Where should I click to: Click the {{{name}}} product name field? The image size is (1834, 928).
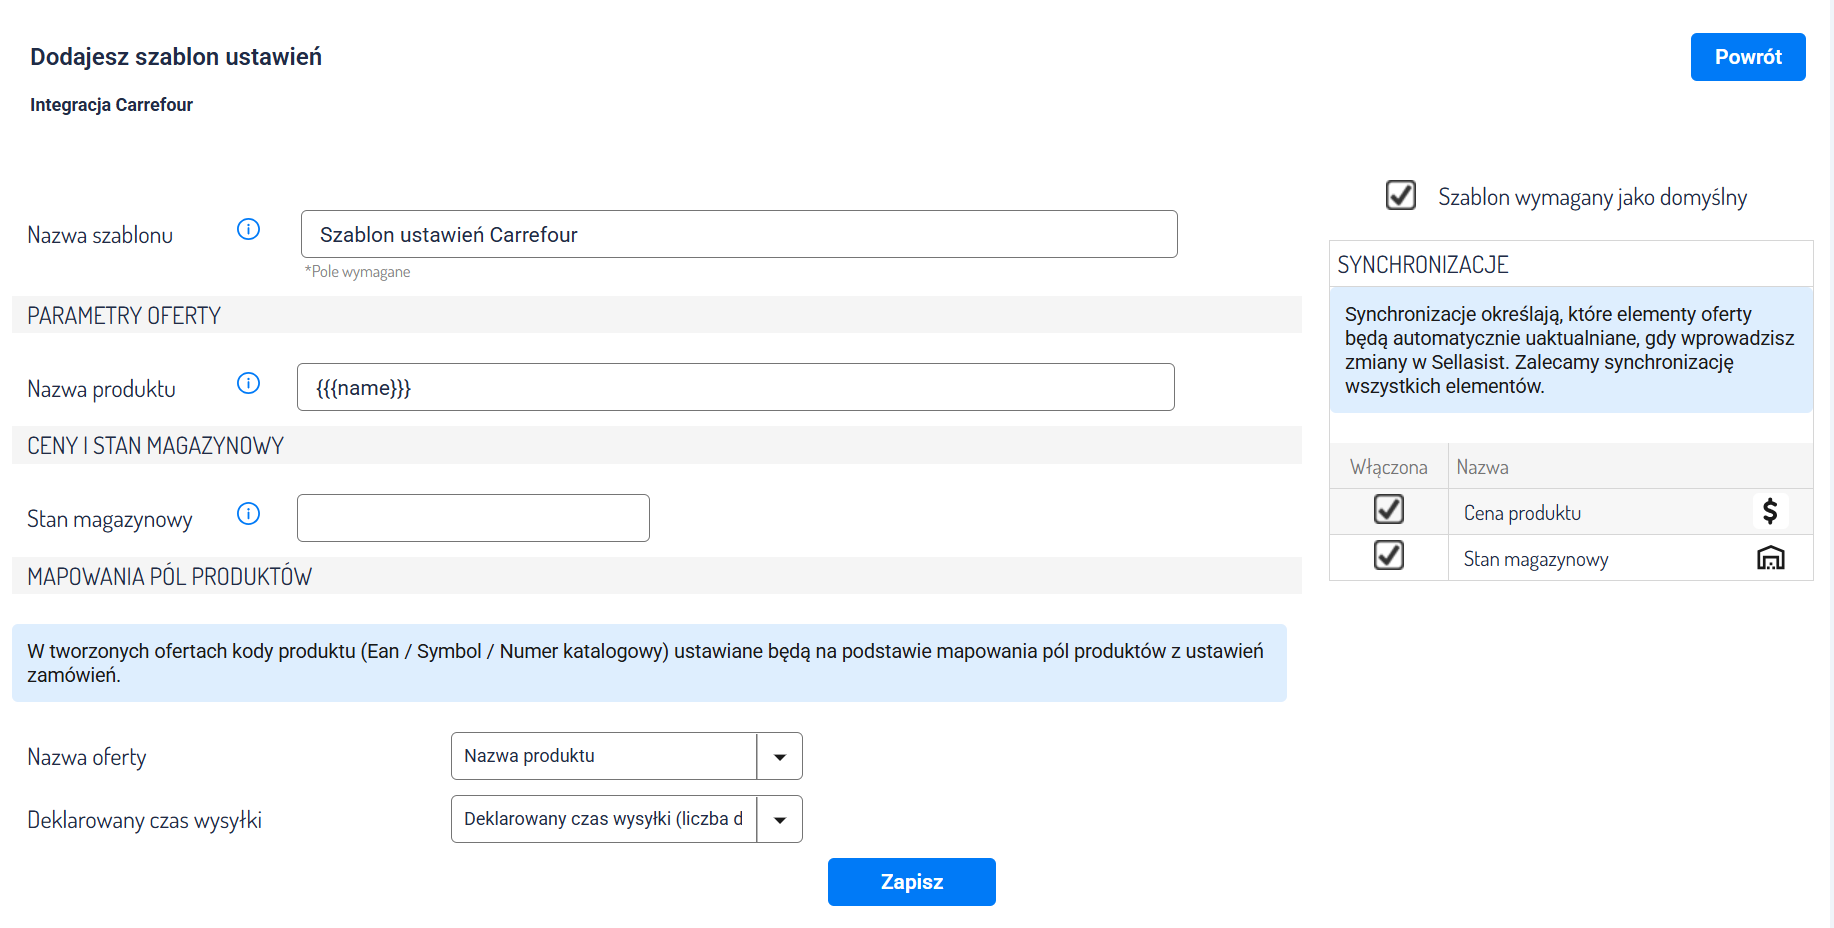[735, 388]
